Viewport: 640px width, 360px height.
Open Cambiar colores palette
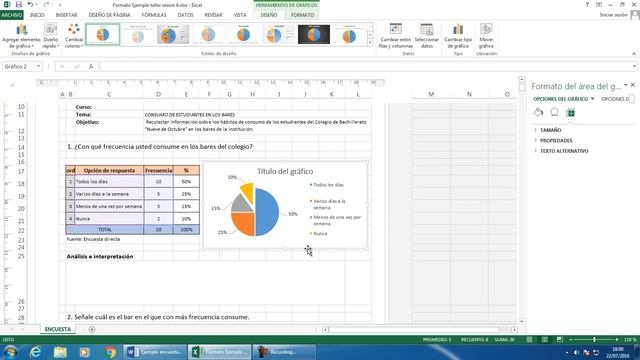point(74,36)
